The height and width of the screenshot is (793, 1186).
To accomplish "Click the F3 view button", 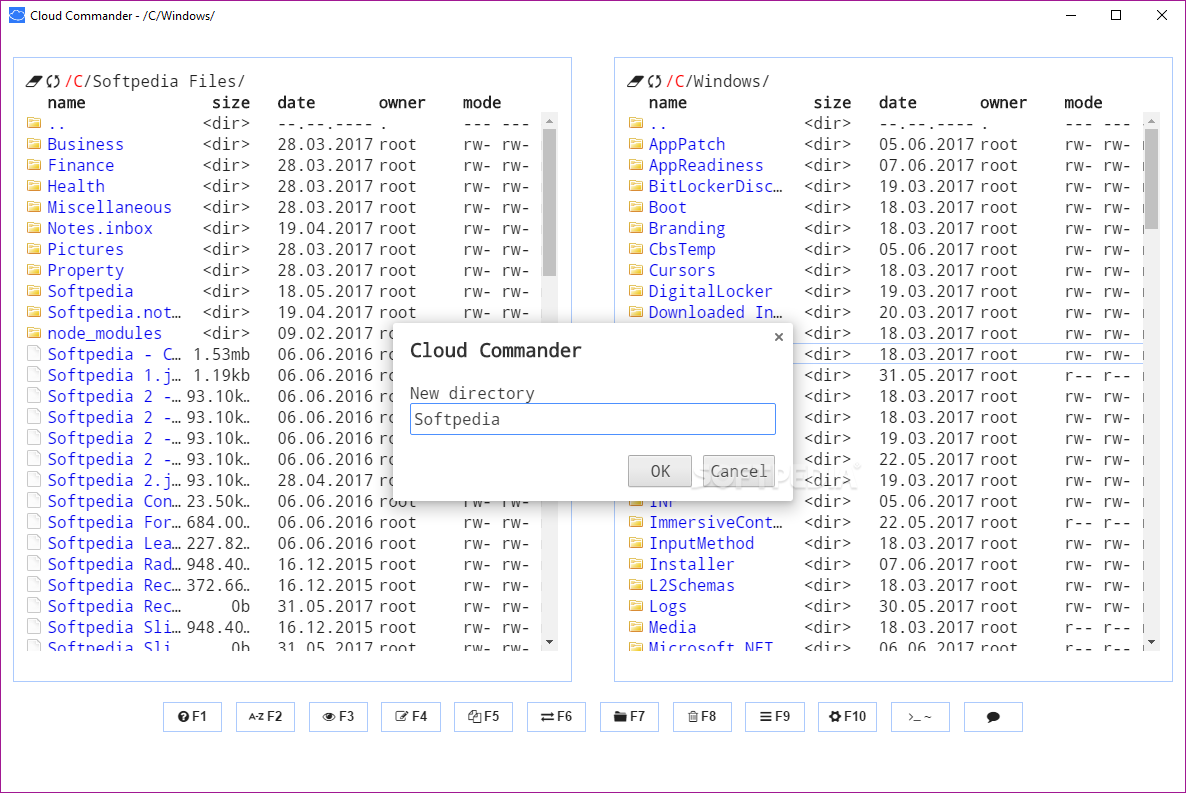I will pos(338,717).
